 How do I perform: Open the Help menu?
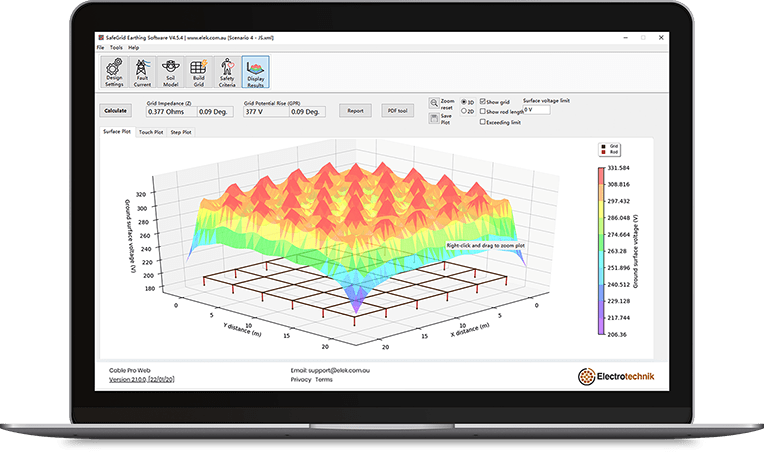pos(134,48)
